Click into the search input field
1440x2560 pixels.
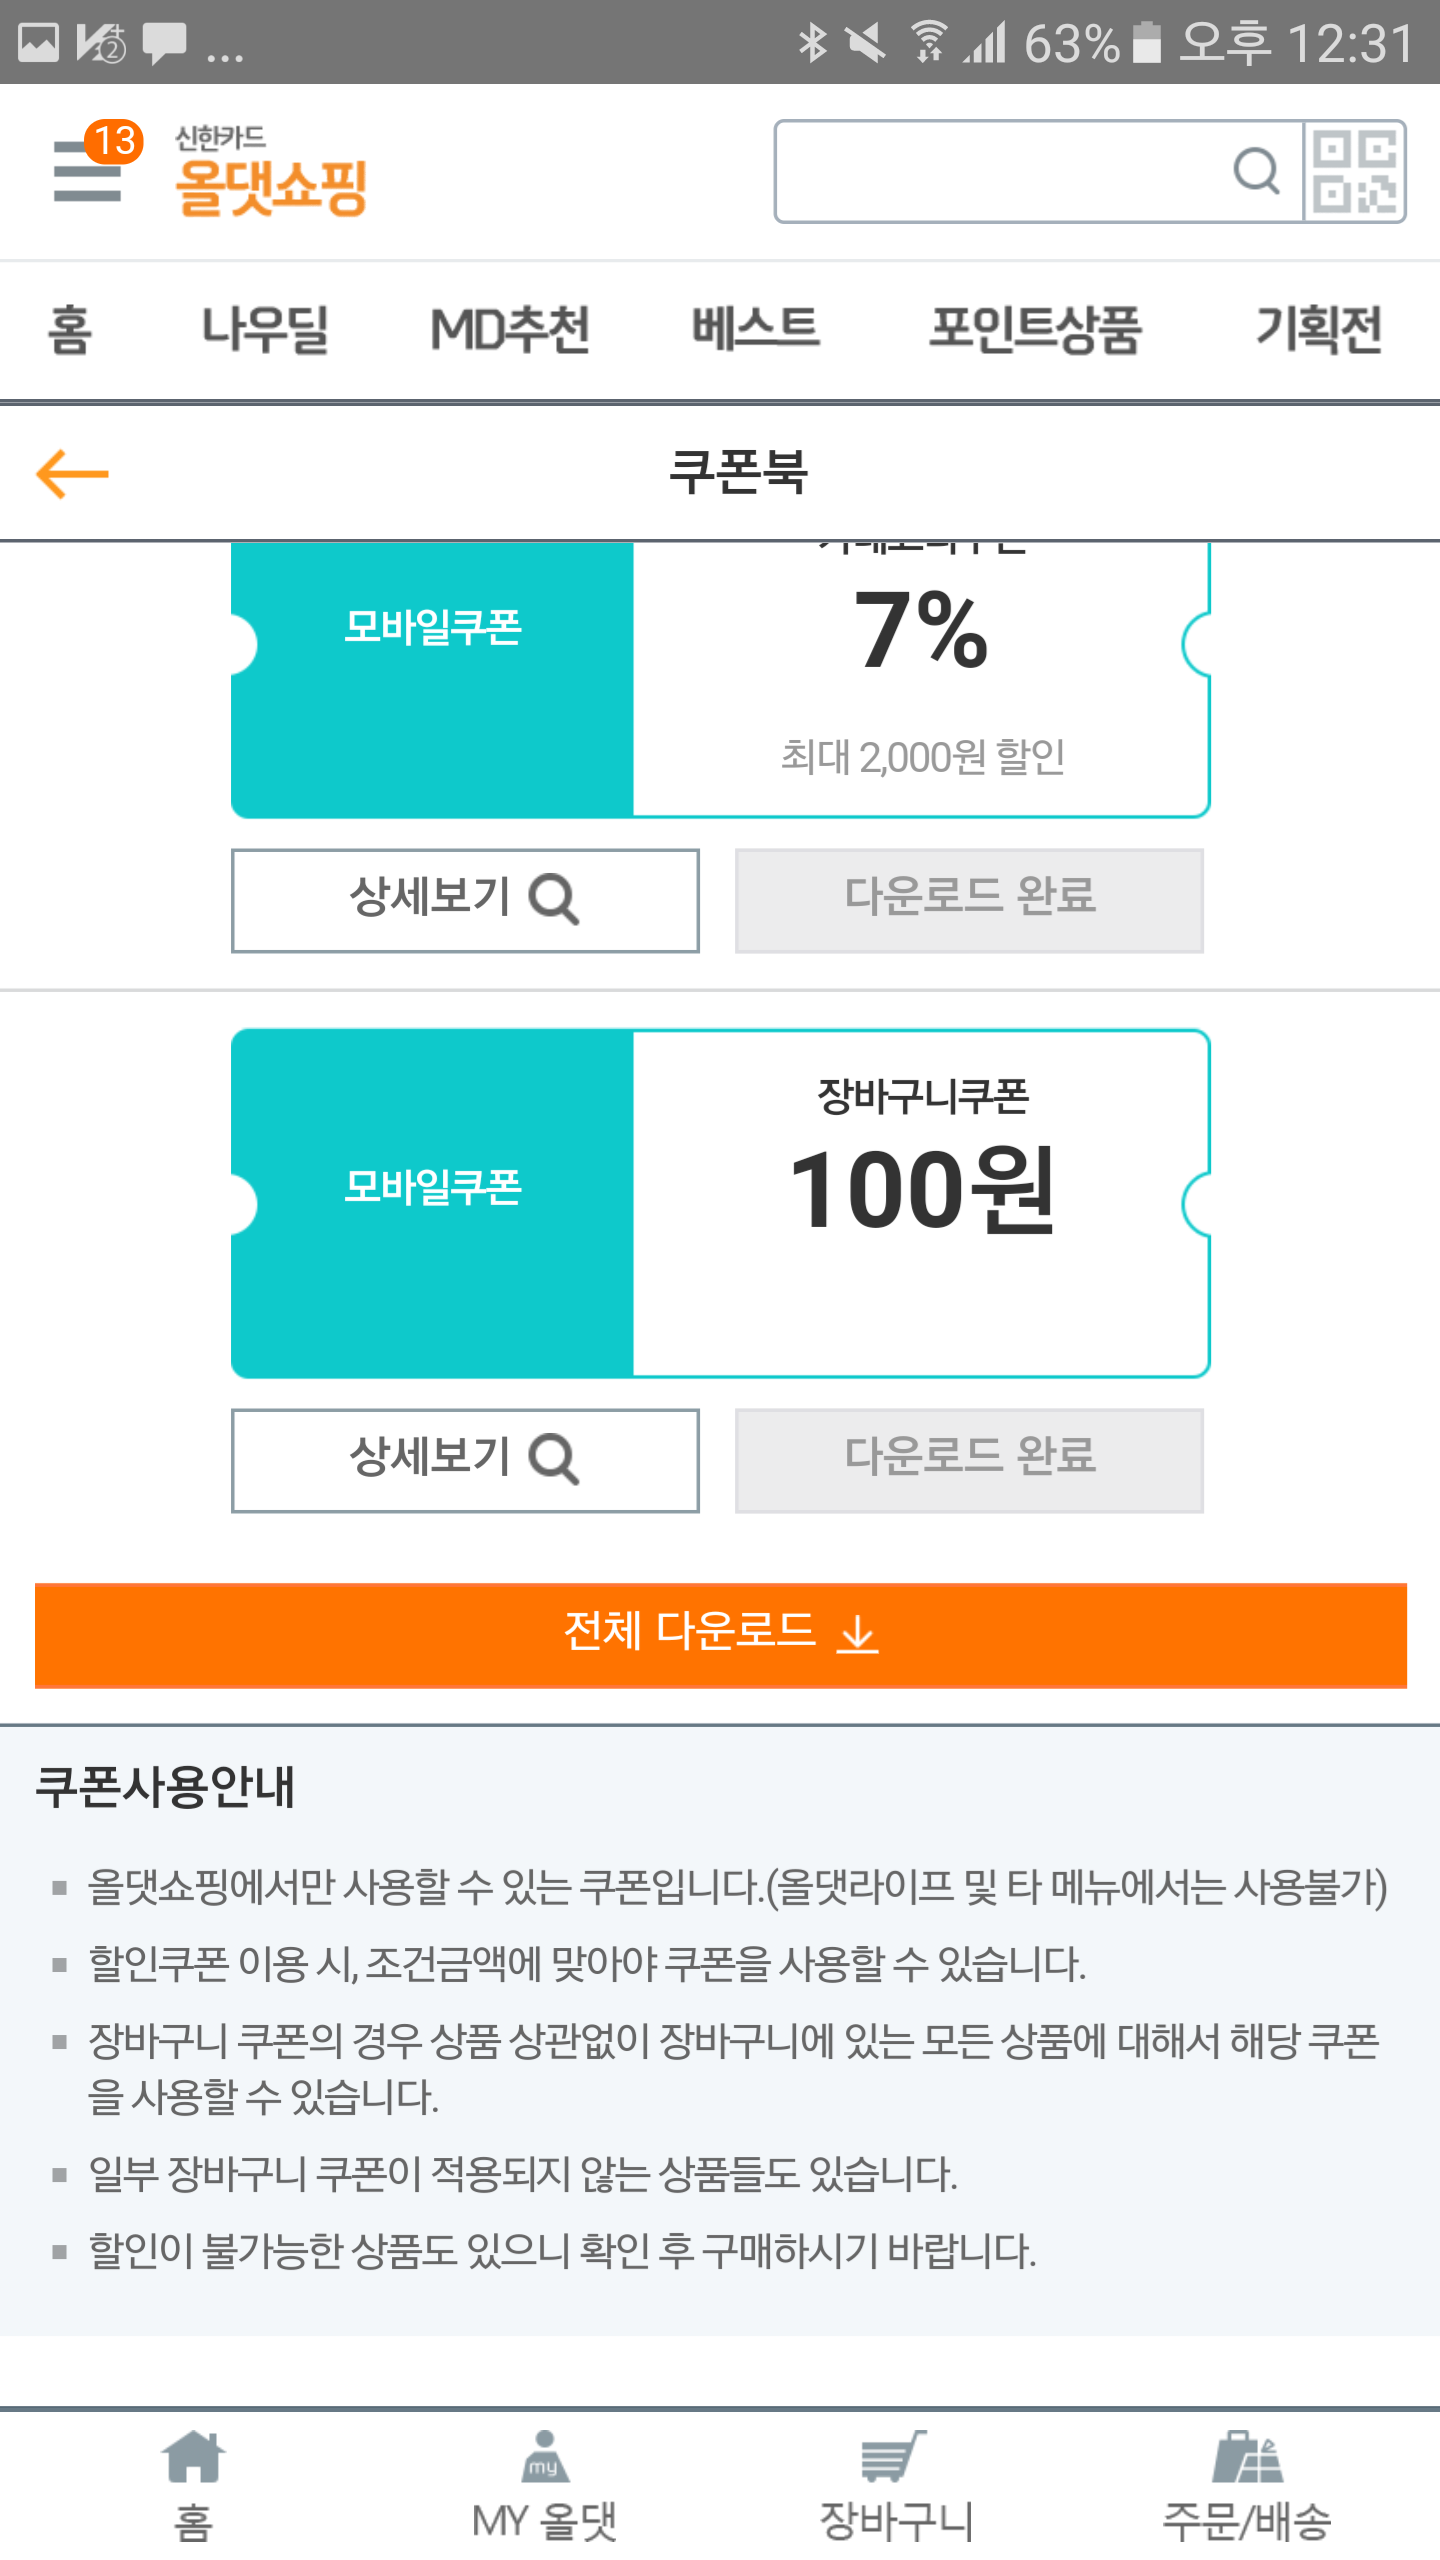coord(1000,171)
